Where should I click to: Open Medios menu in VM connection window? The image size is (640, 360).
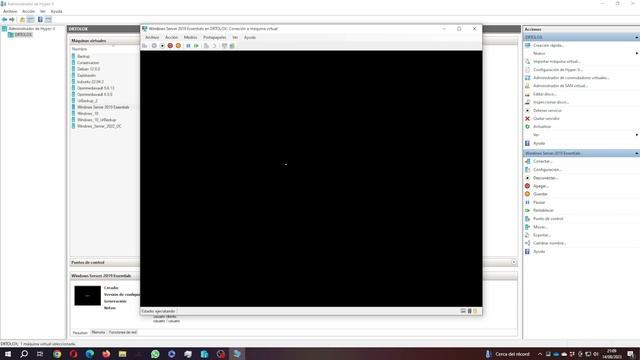pos(190,38)
